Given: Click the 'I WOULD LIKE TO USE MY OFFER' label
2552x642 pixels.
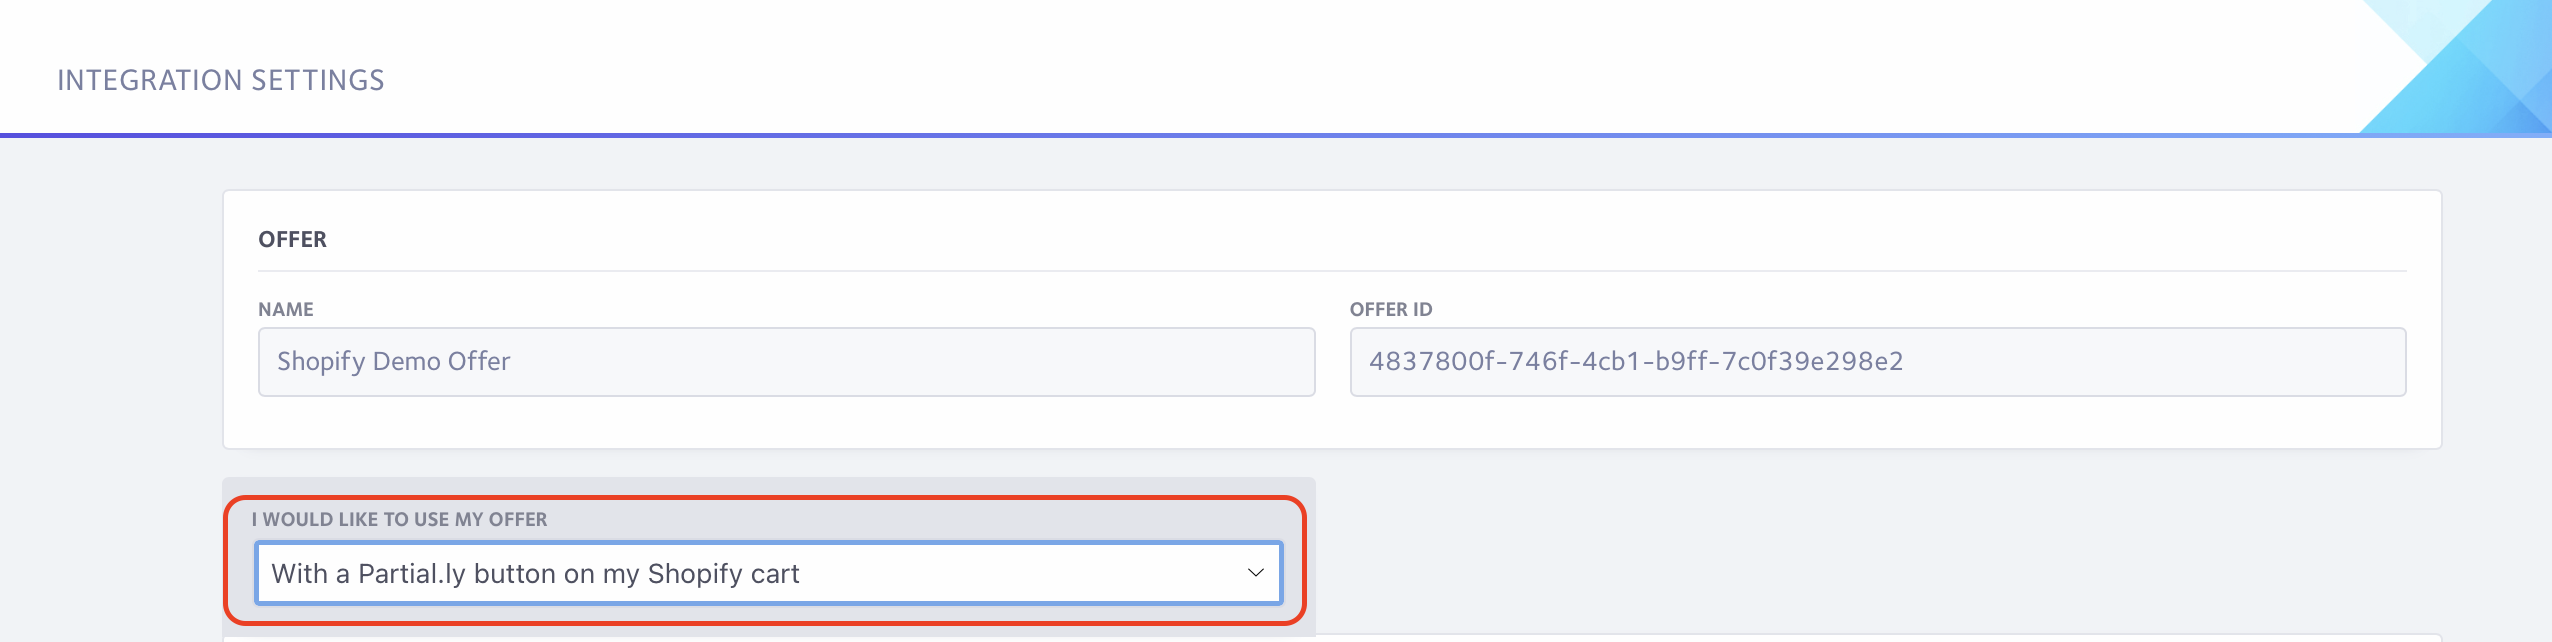Looking at the screenshot, I should pos(400,519).
